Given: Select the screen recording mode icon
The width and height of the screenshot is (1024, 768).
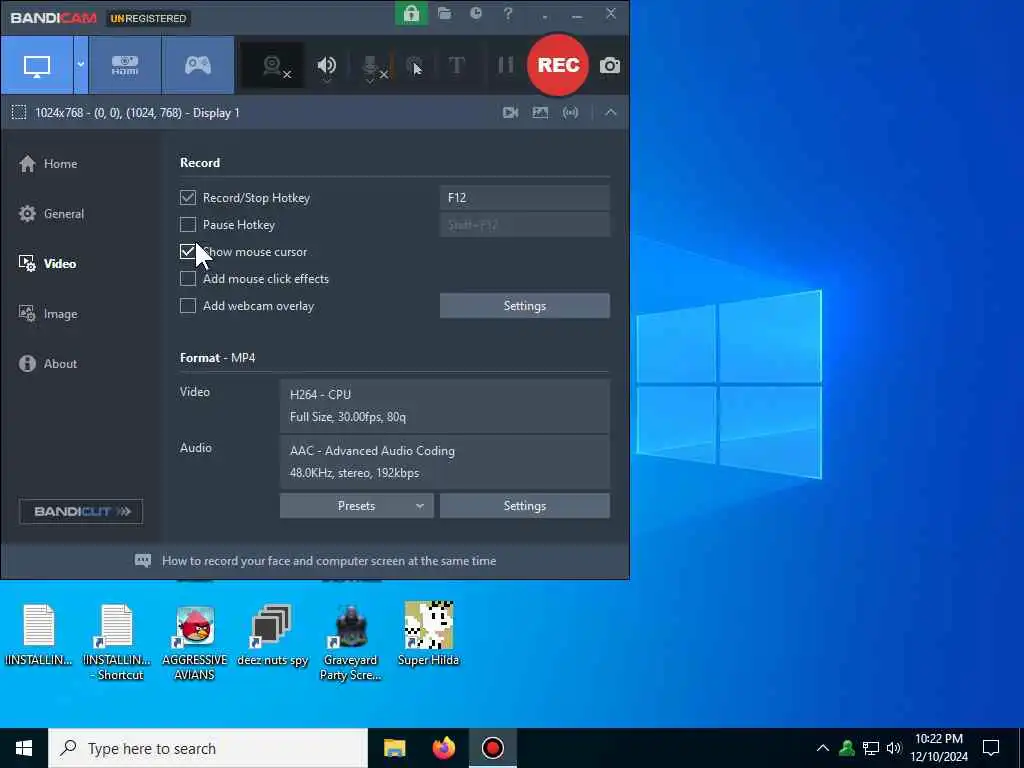Looking at the screenshot, I should coord(37,65).
